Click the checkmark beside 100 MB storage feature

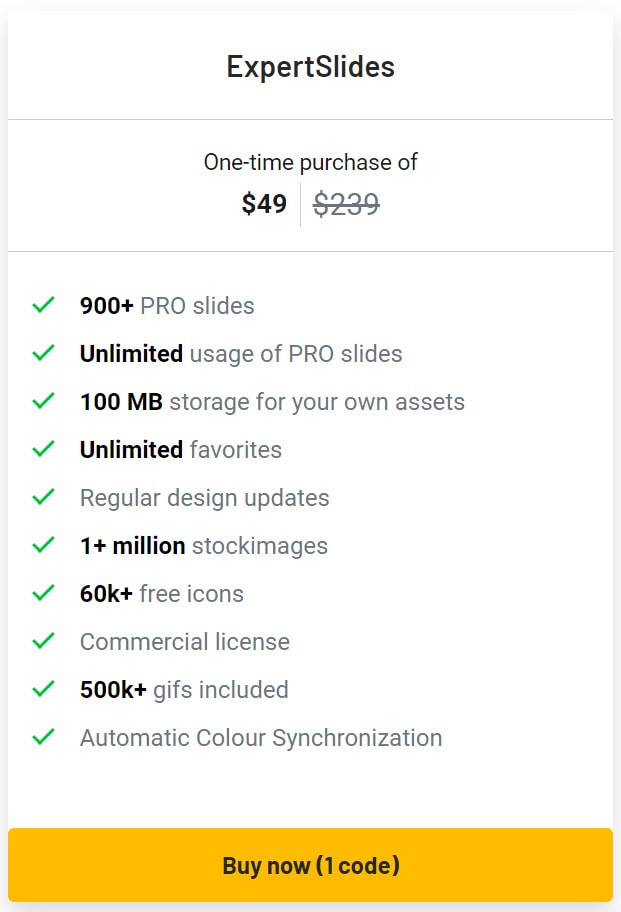[44, 401]
